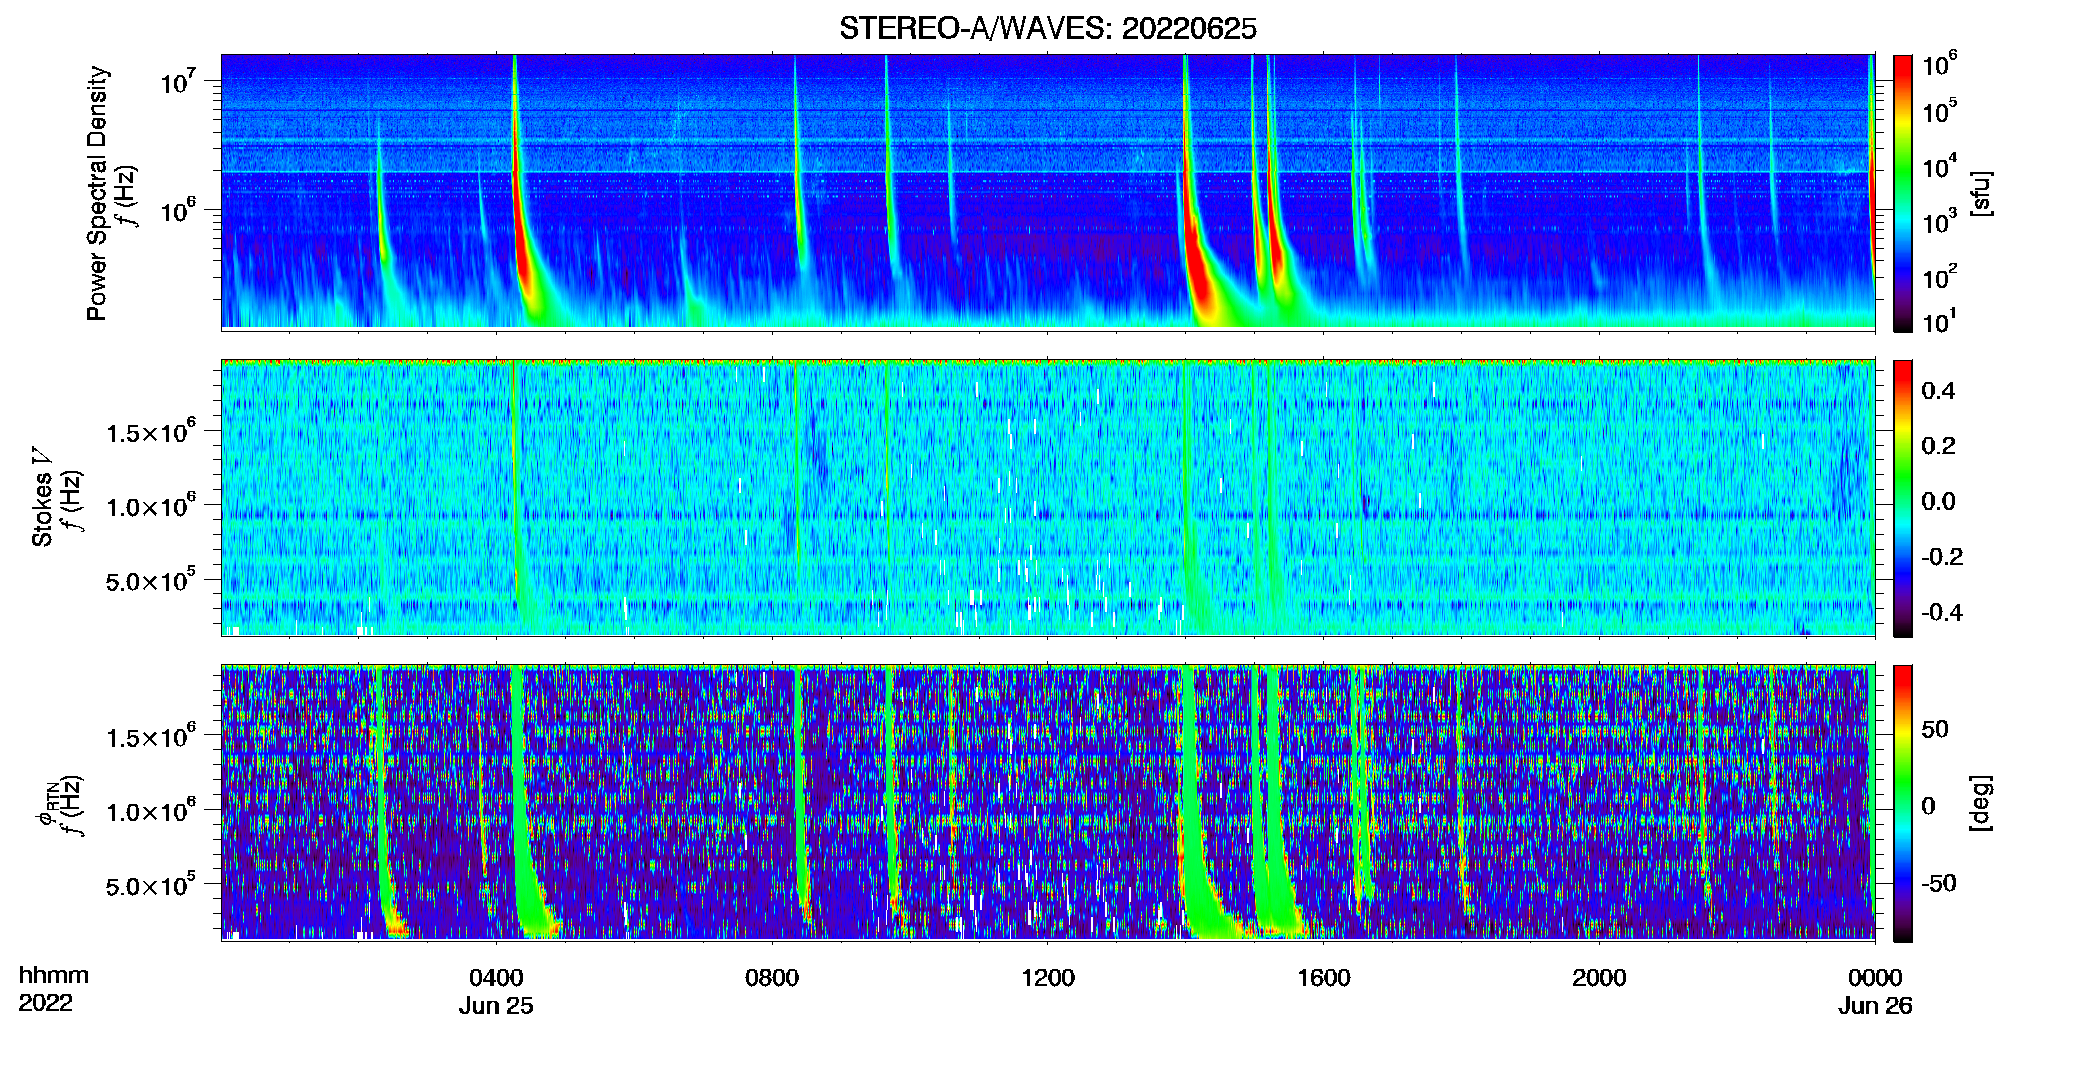Click 10^1 on the sfu color bar scale
The image size is (2096, 1080).
click(x=1940, y=322)
